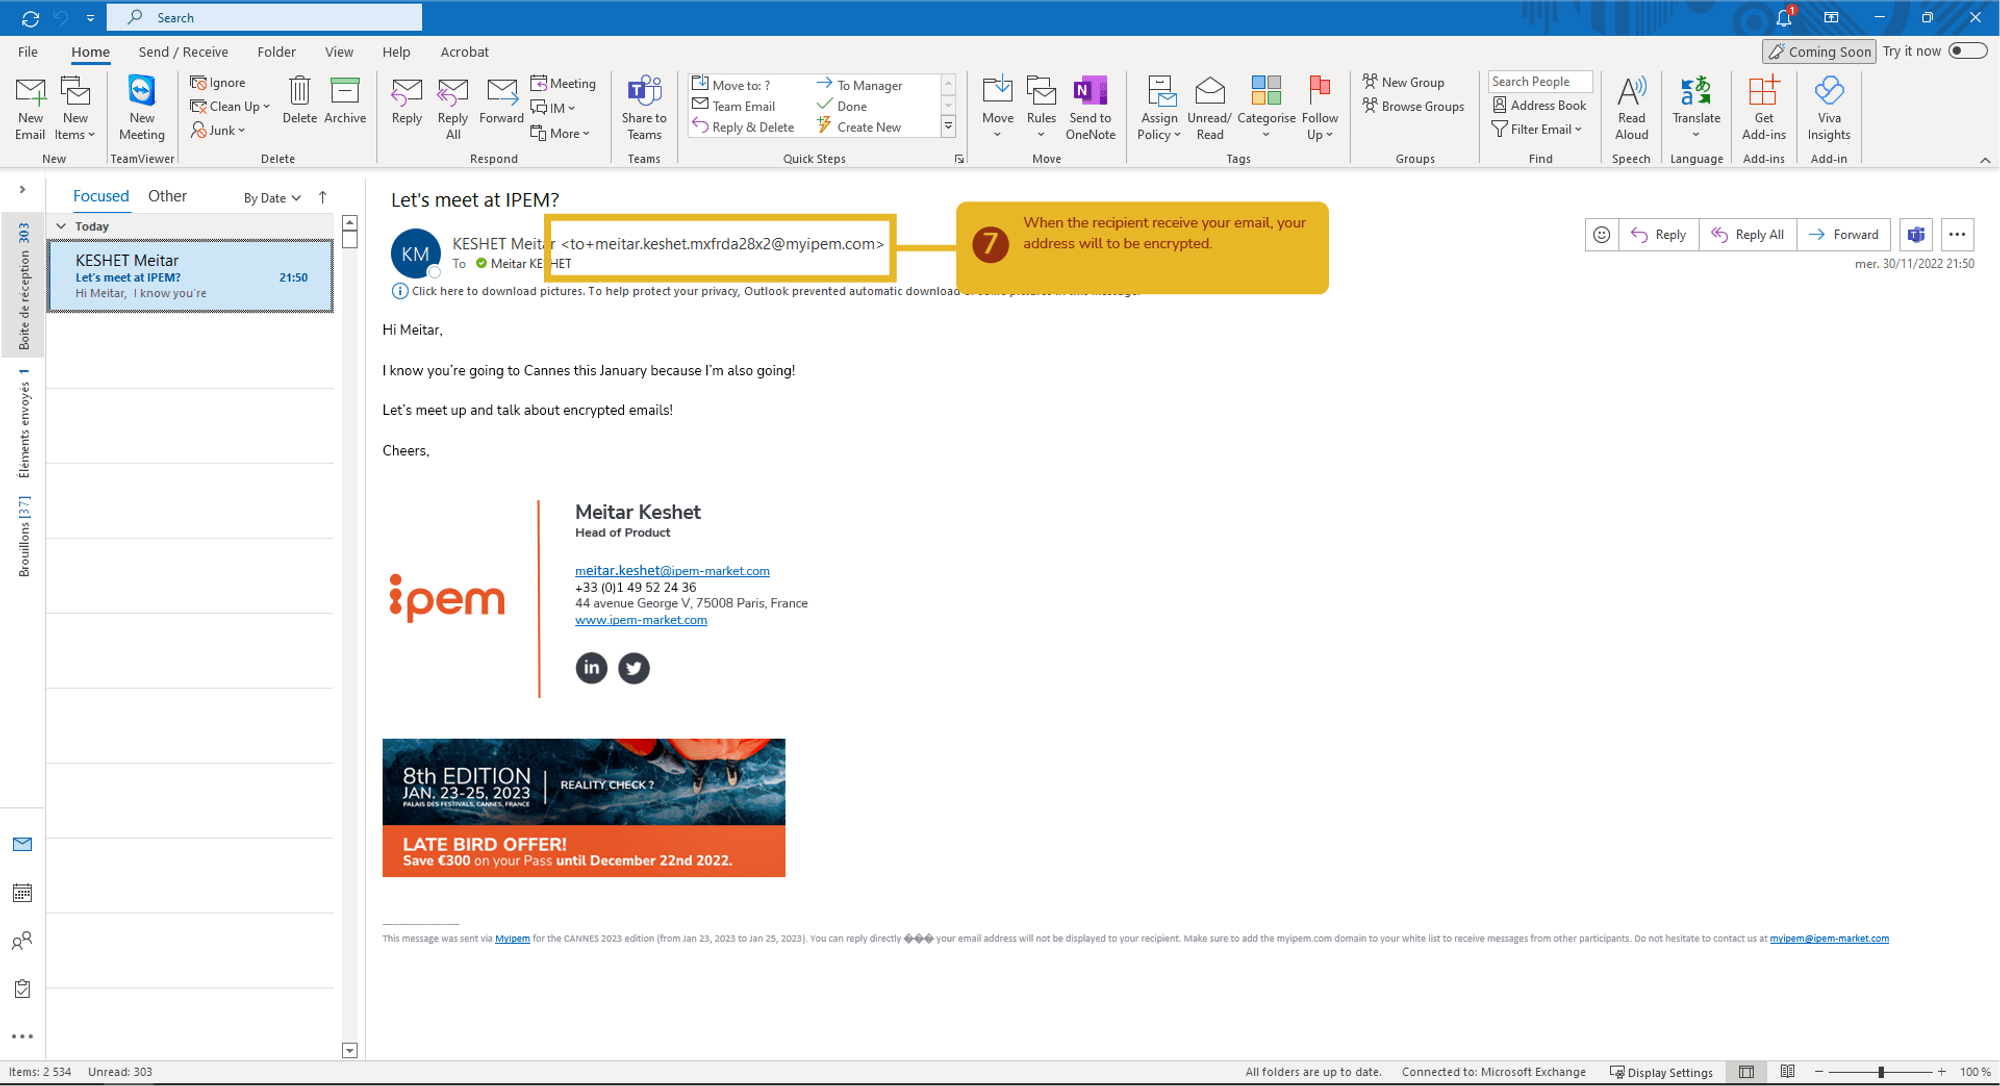The width and height of the screenshot is (2000, 1086).
Task: Click the Send/Receive sync icon
Action: (30, 18)
